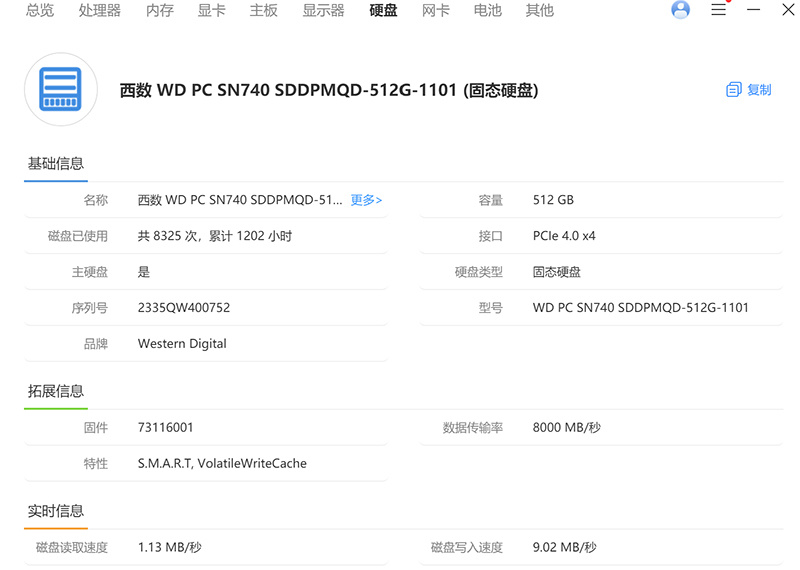Click transfer rate value 8000 MB/秒
The height and width of the screenshot is (570, 800).
coord(566,428)
